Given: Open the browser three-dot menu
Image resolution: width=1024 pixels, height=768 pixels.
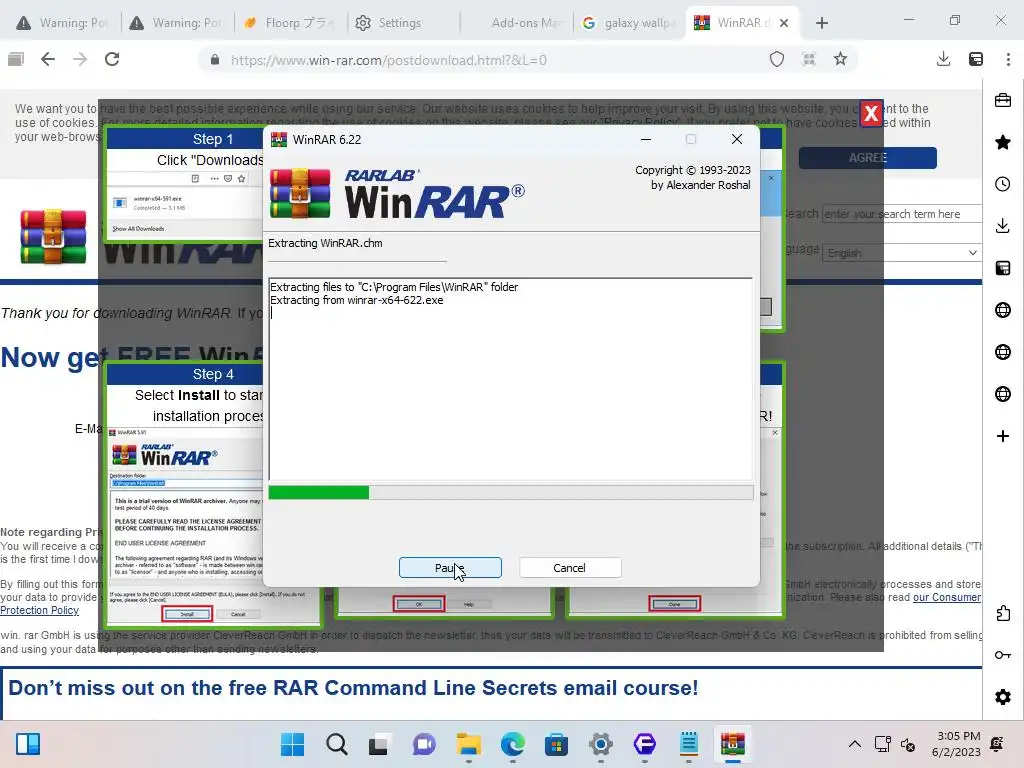Looking at the screenshot, I should (x=1008, y=59).
